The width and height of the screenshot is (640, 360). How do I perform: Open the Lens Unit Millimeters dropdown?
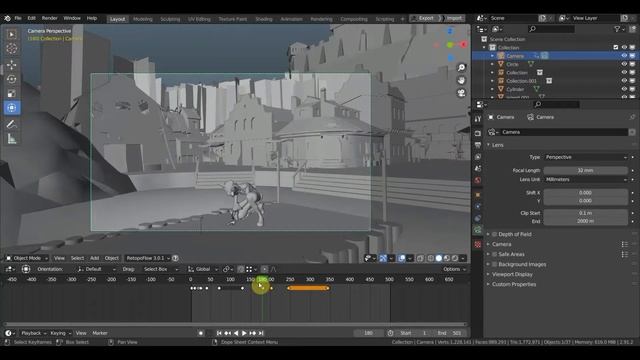click(585, 180)
